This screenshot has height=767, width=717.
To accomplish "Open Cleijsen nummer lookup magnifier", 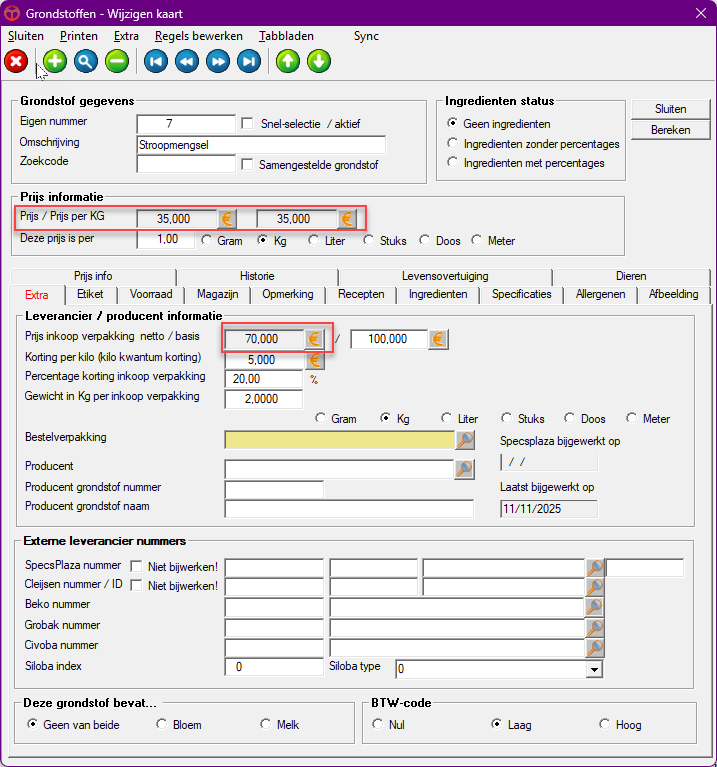I will (x=595, y=586).
